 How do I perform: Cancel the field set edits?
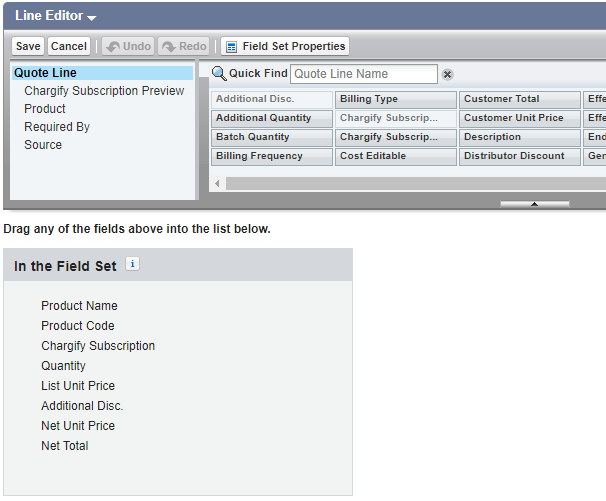pyautogui.click(x=69, y=46)
